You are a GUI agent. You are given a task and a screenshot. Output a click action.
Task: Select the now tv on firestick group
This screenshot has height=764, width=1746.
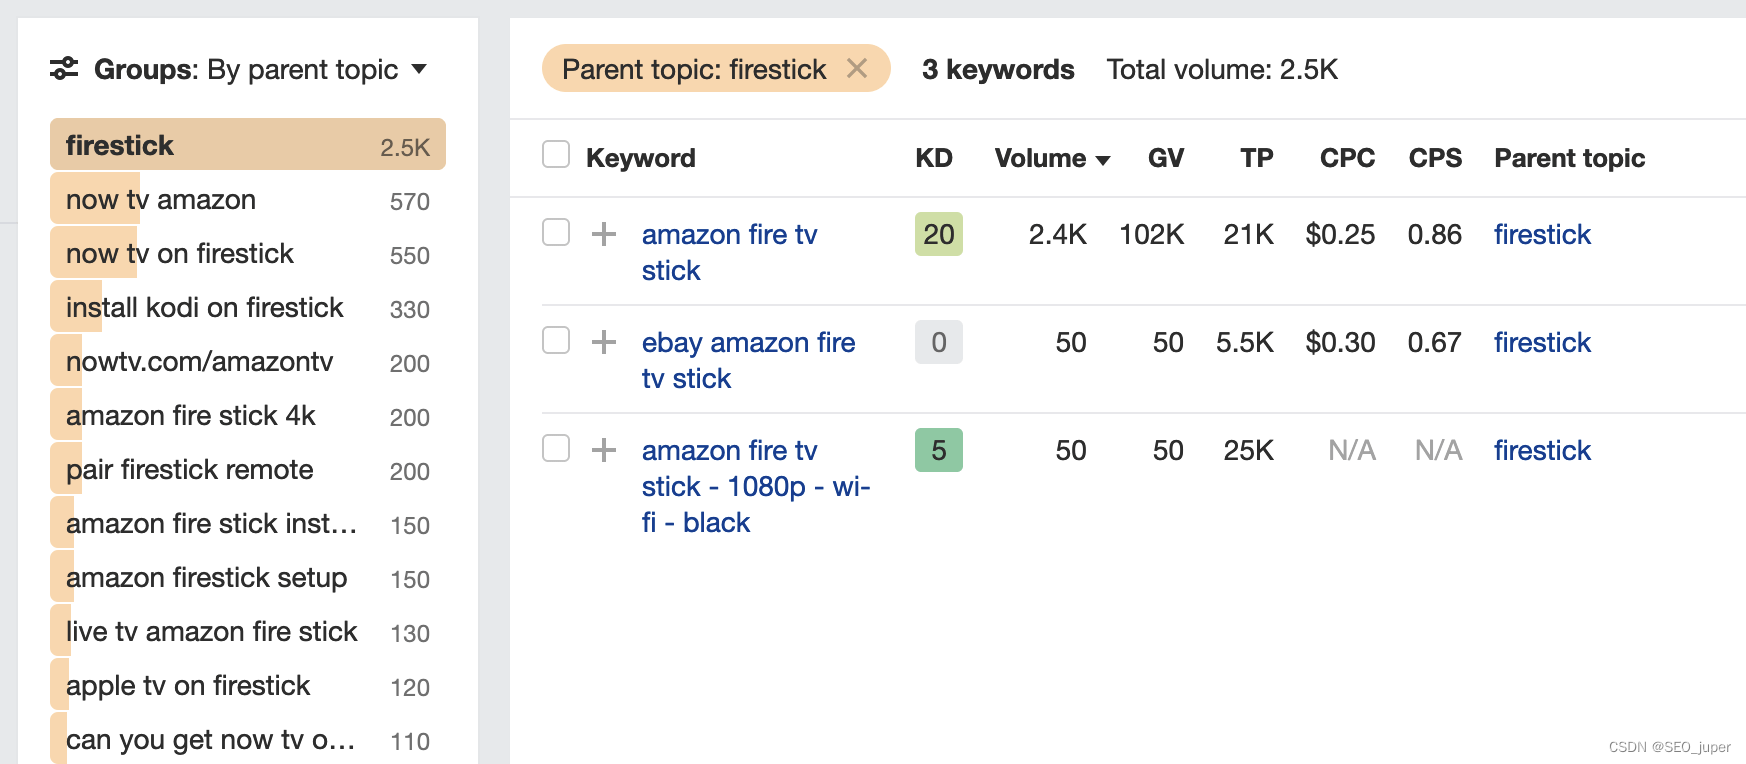tap(180, 254)
